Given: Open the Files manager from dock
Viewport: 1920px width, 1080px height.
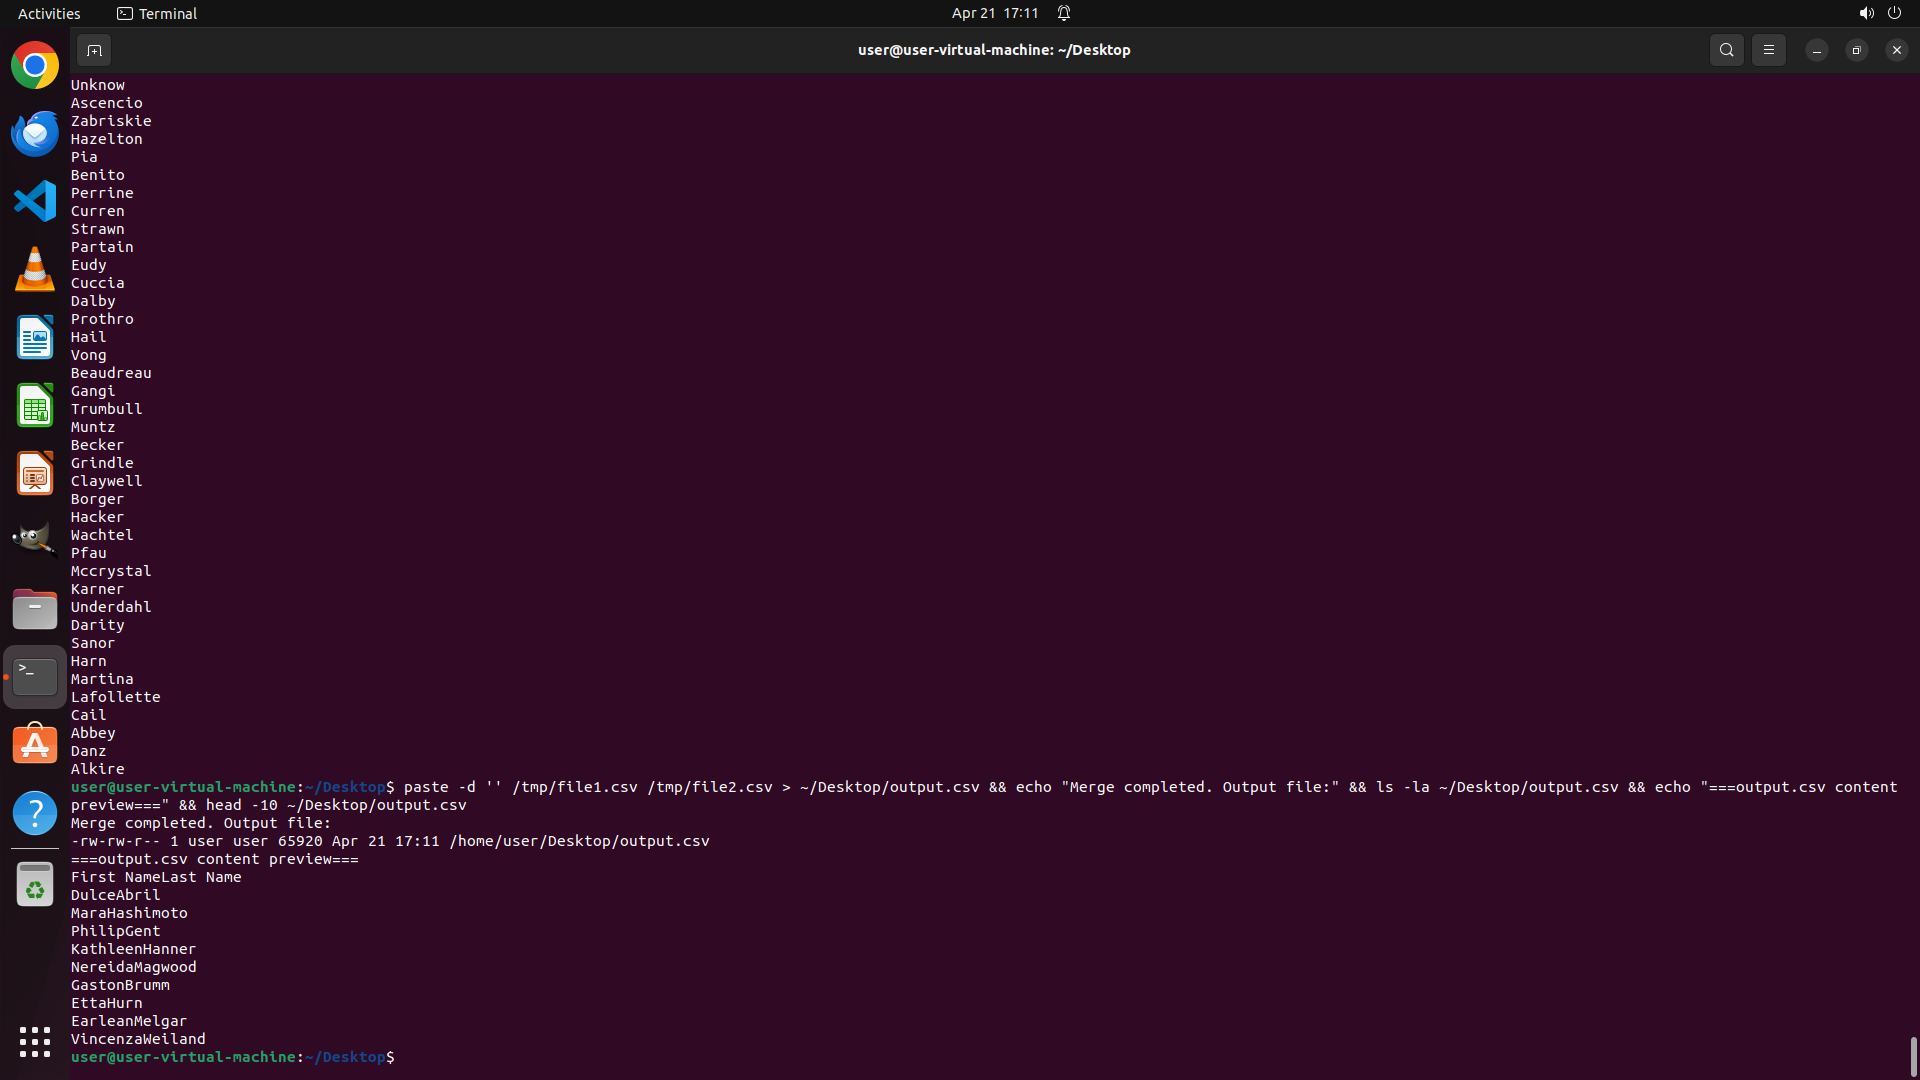Looking at the screenshot, I should pyautogui.click(x=35, y=609).
